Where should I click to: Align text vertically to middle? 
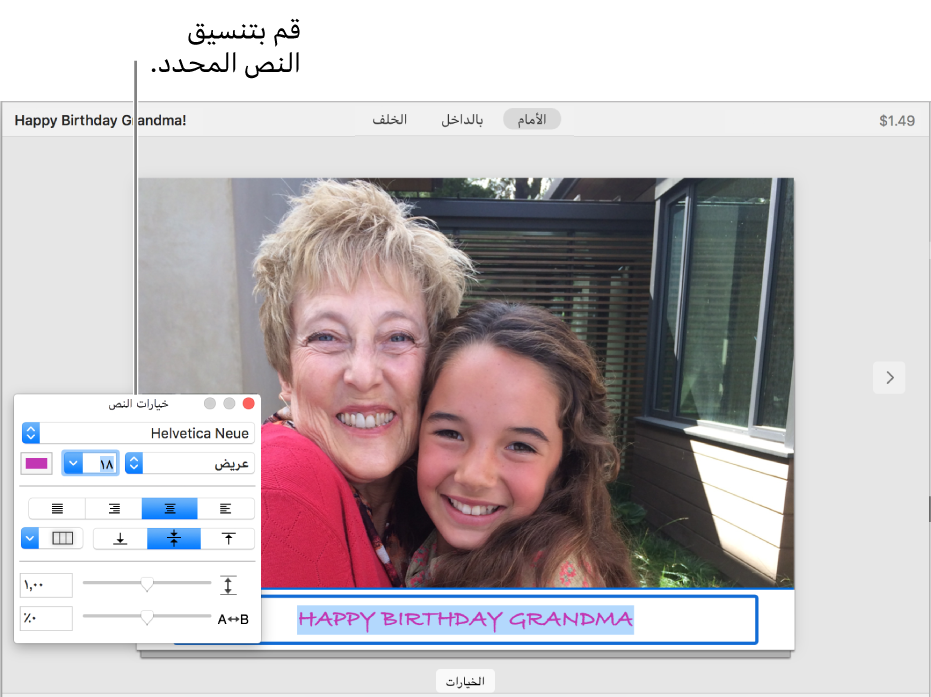pyautogui.click(x=174, y=539)
